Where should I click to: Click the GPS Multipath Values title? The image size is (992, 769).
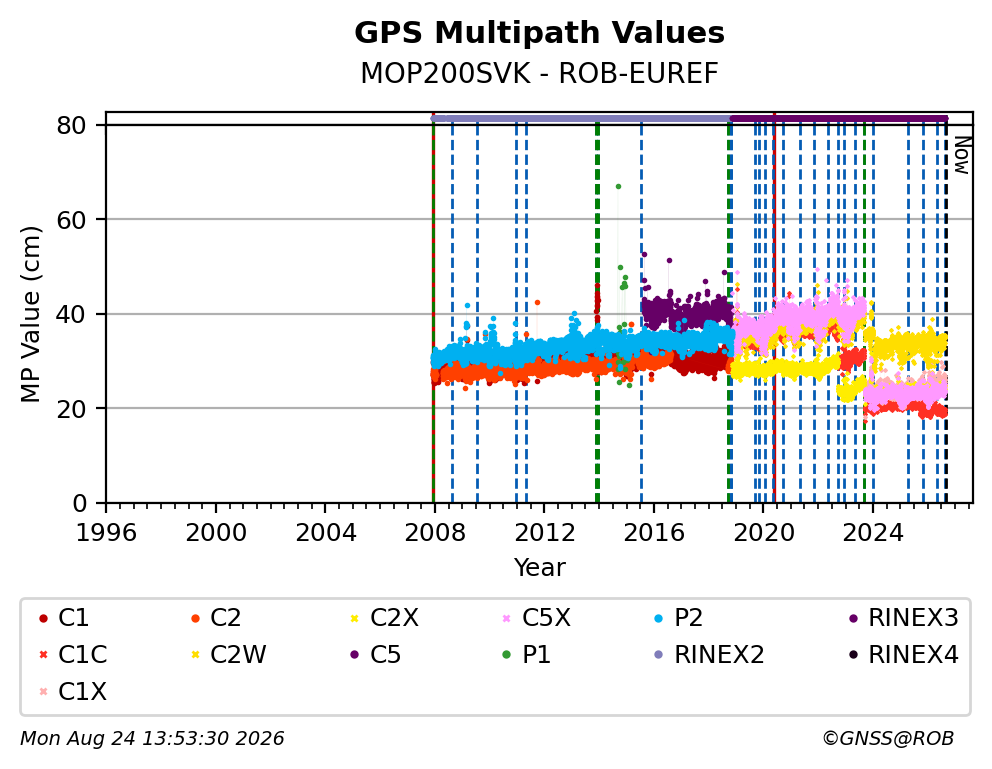pyautogui.click(x=539, y=33)
